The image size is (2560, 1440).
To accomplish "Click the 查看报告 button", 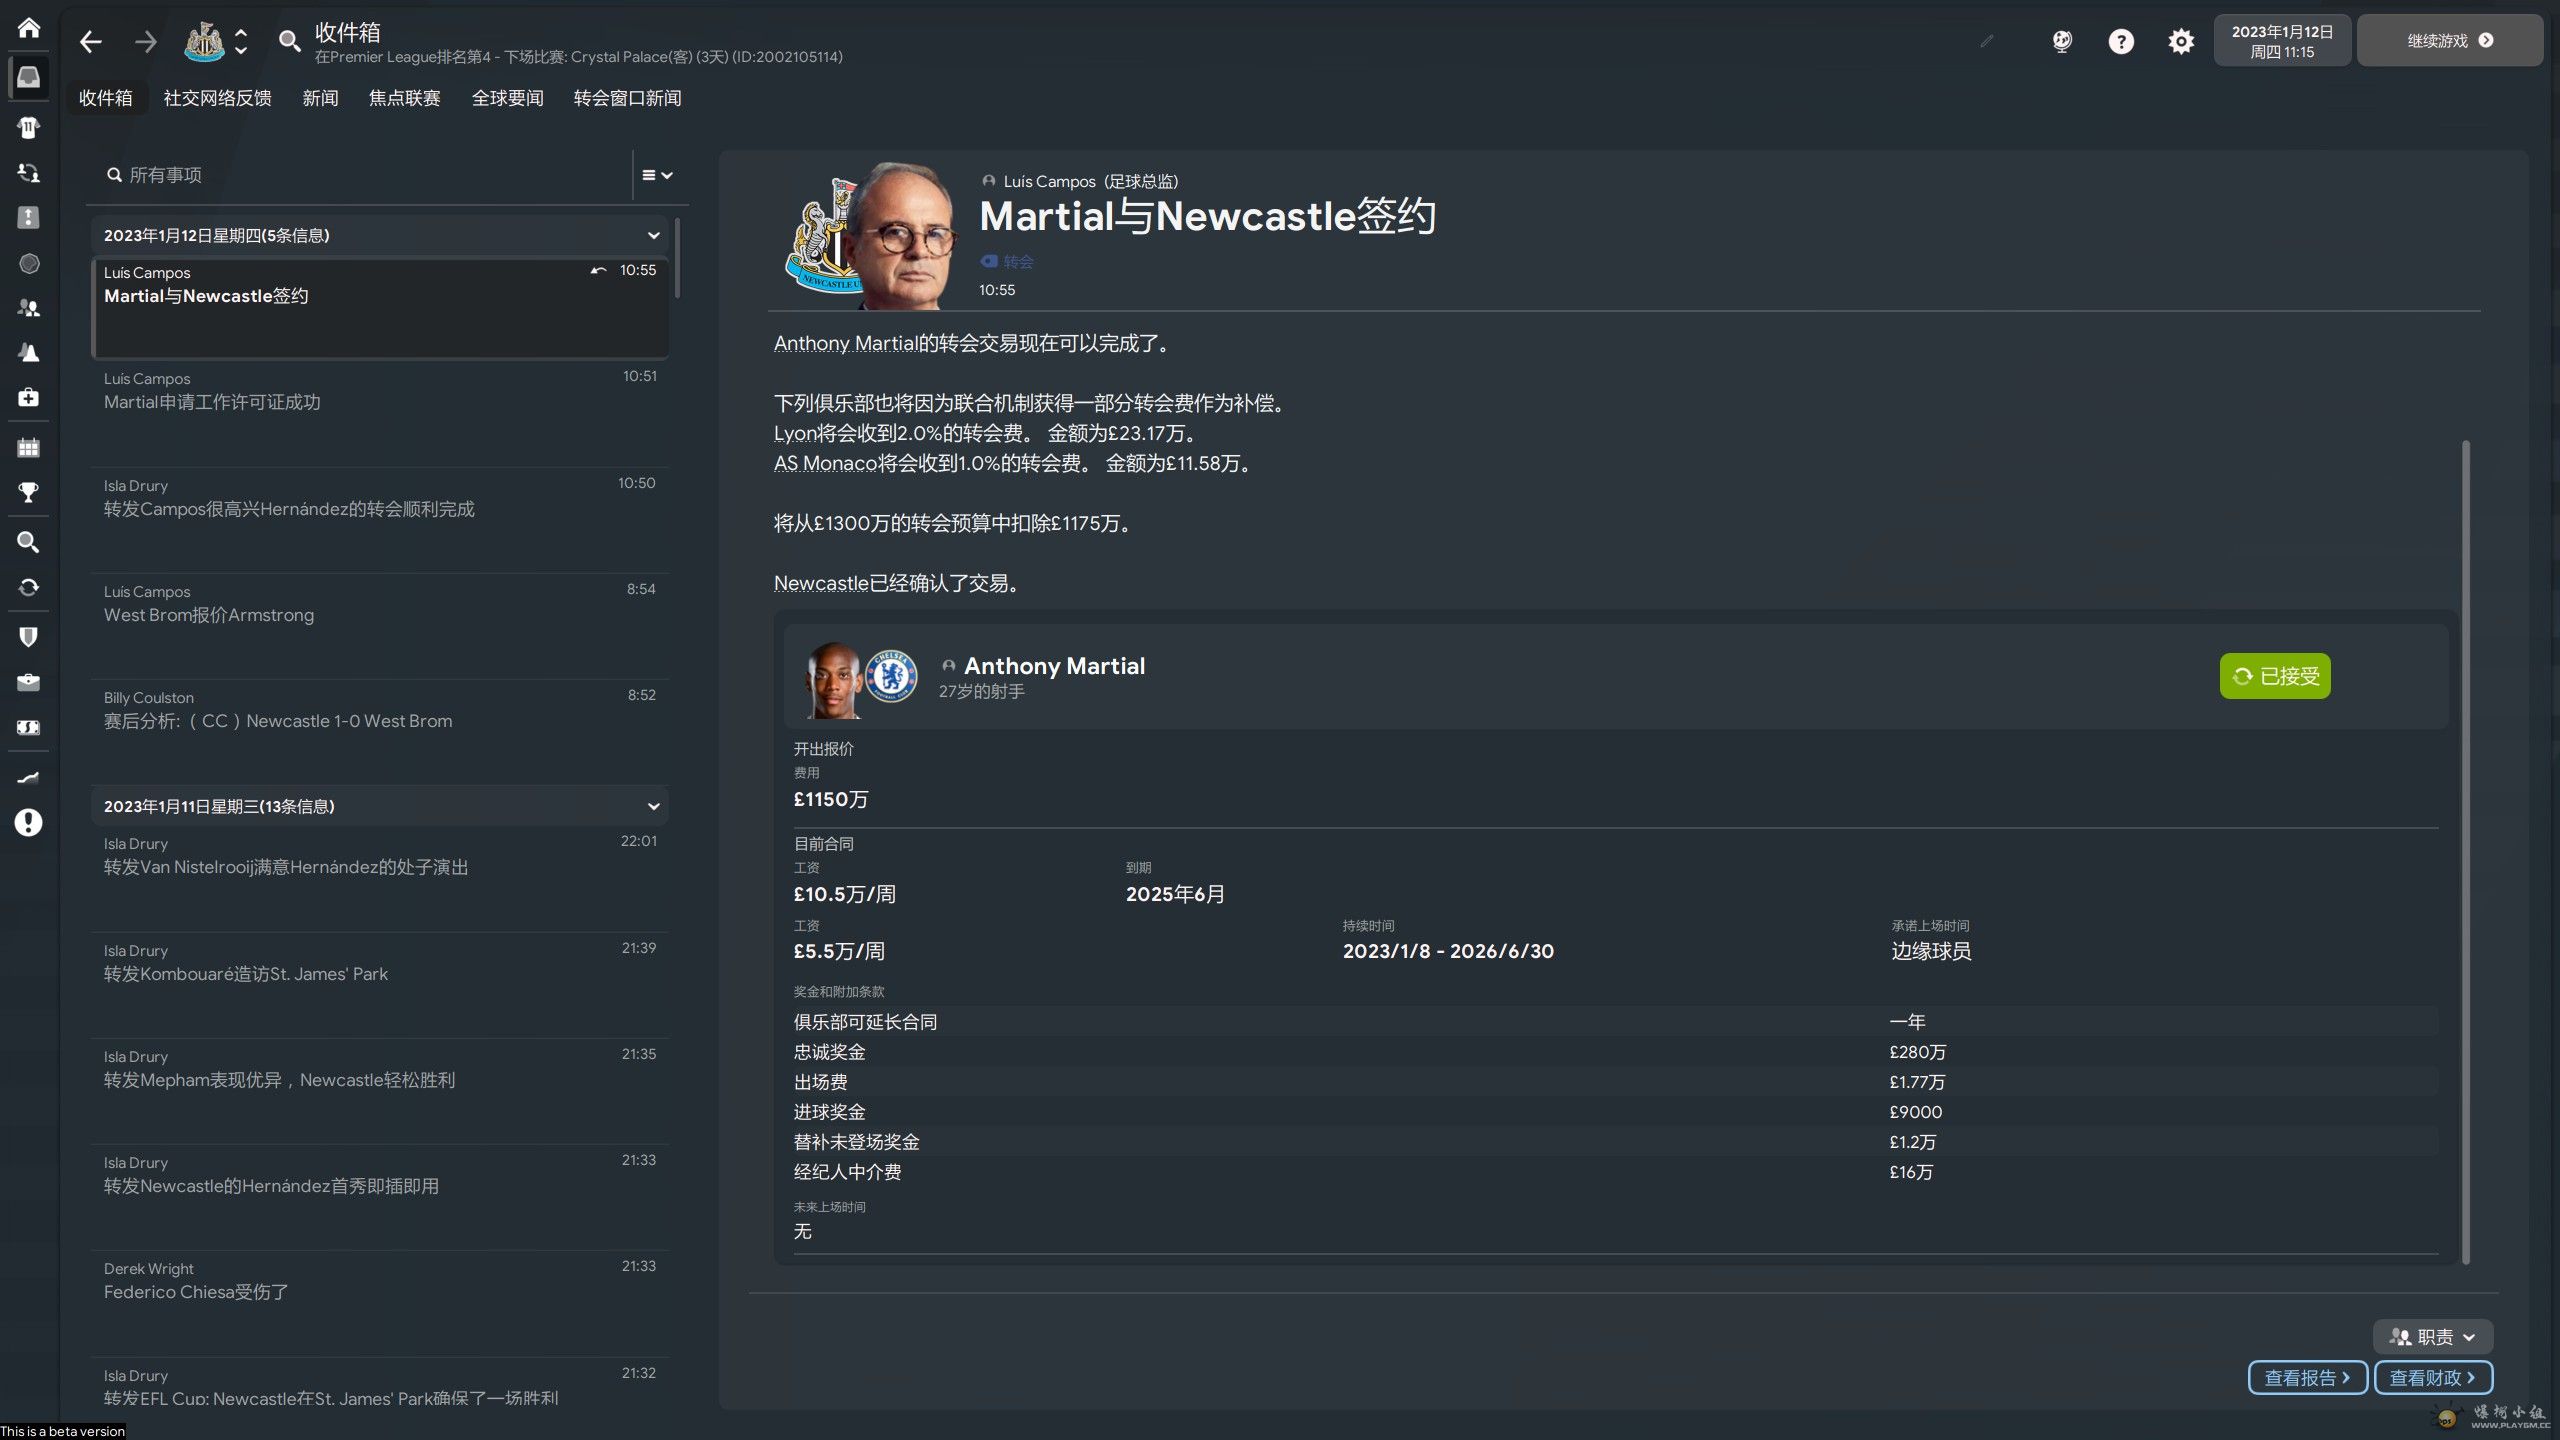I will coord(2307,1378).
